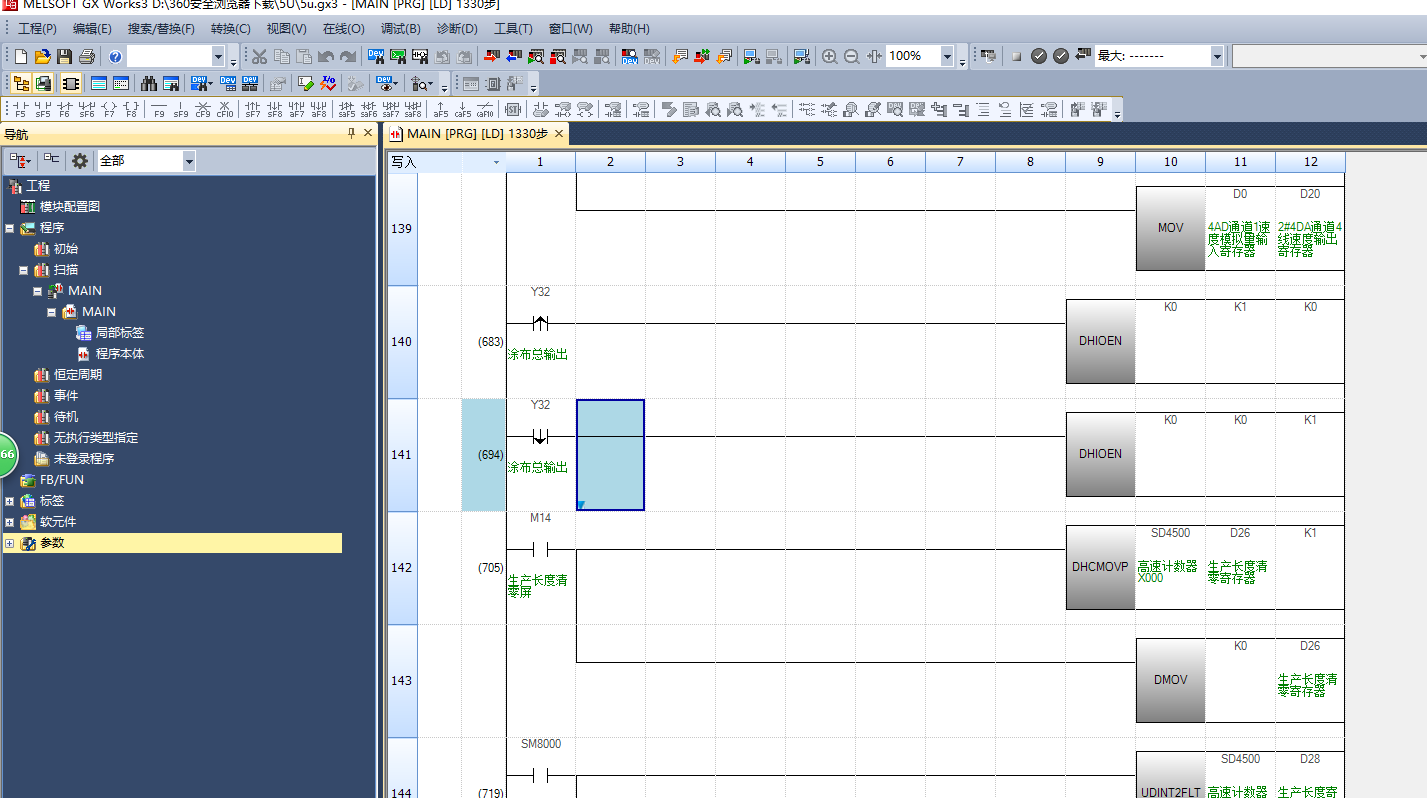Toggle the navigation window display button
Viewport: 1427px width, 798px height.
(20, 83)
